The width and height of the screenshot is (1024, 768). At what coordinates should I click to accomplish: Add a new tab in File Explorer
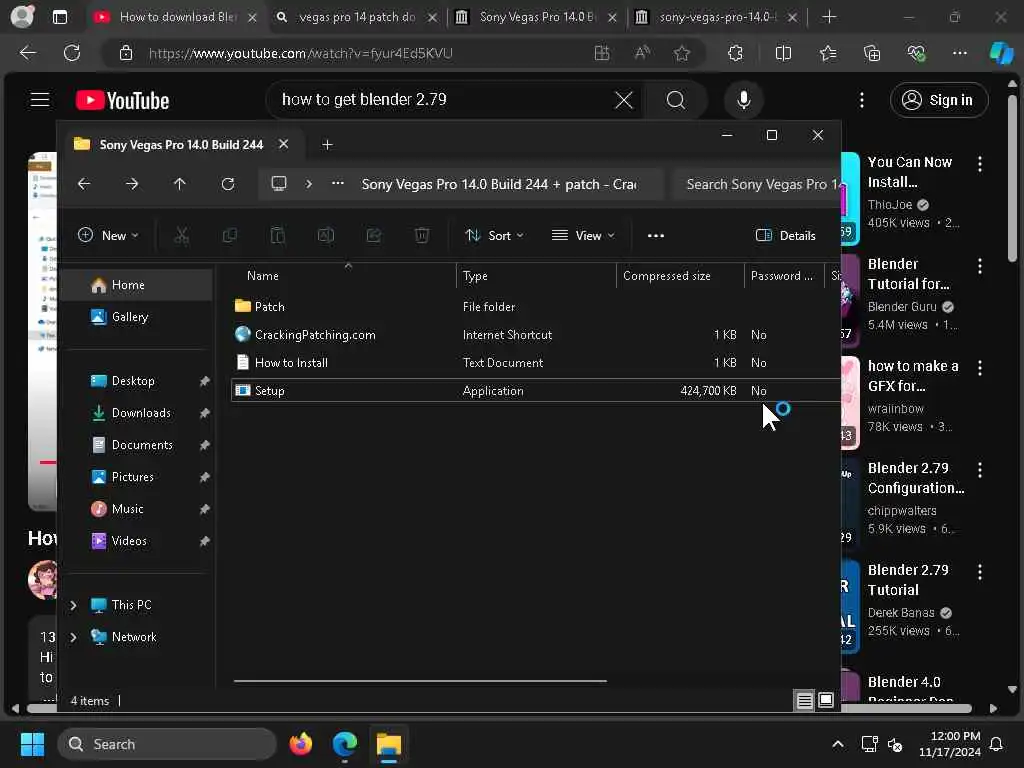point(327,144)
